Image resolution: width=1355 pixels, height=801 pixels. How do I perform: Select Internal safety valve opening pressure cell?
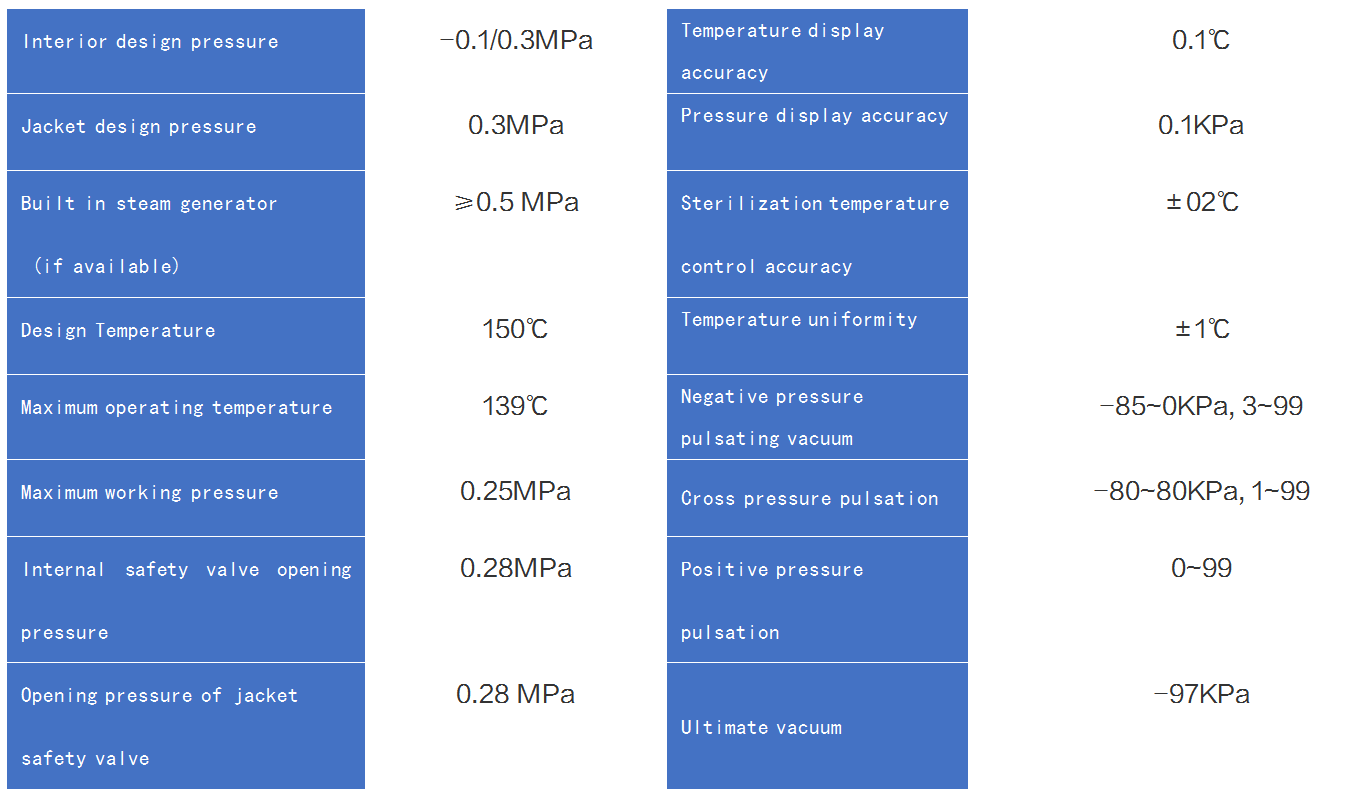[x=186, y=600]
